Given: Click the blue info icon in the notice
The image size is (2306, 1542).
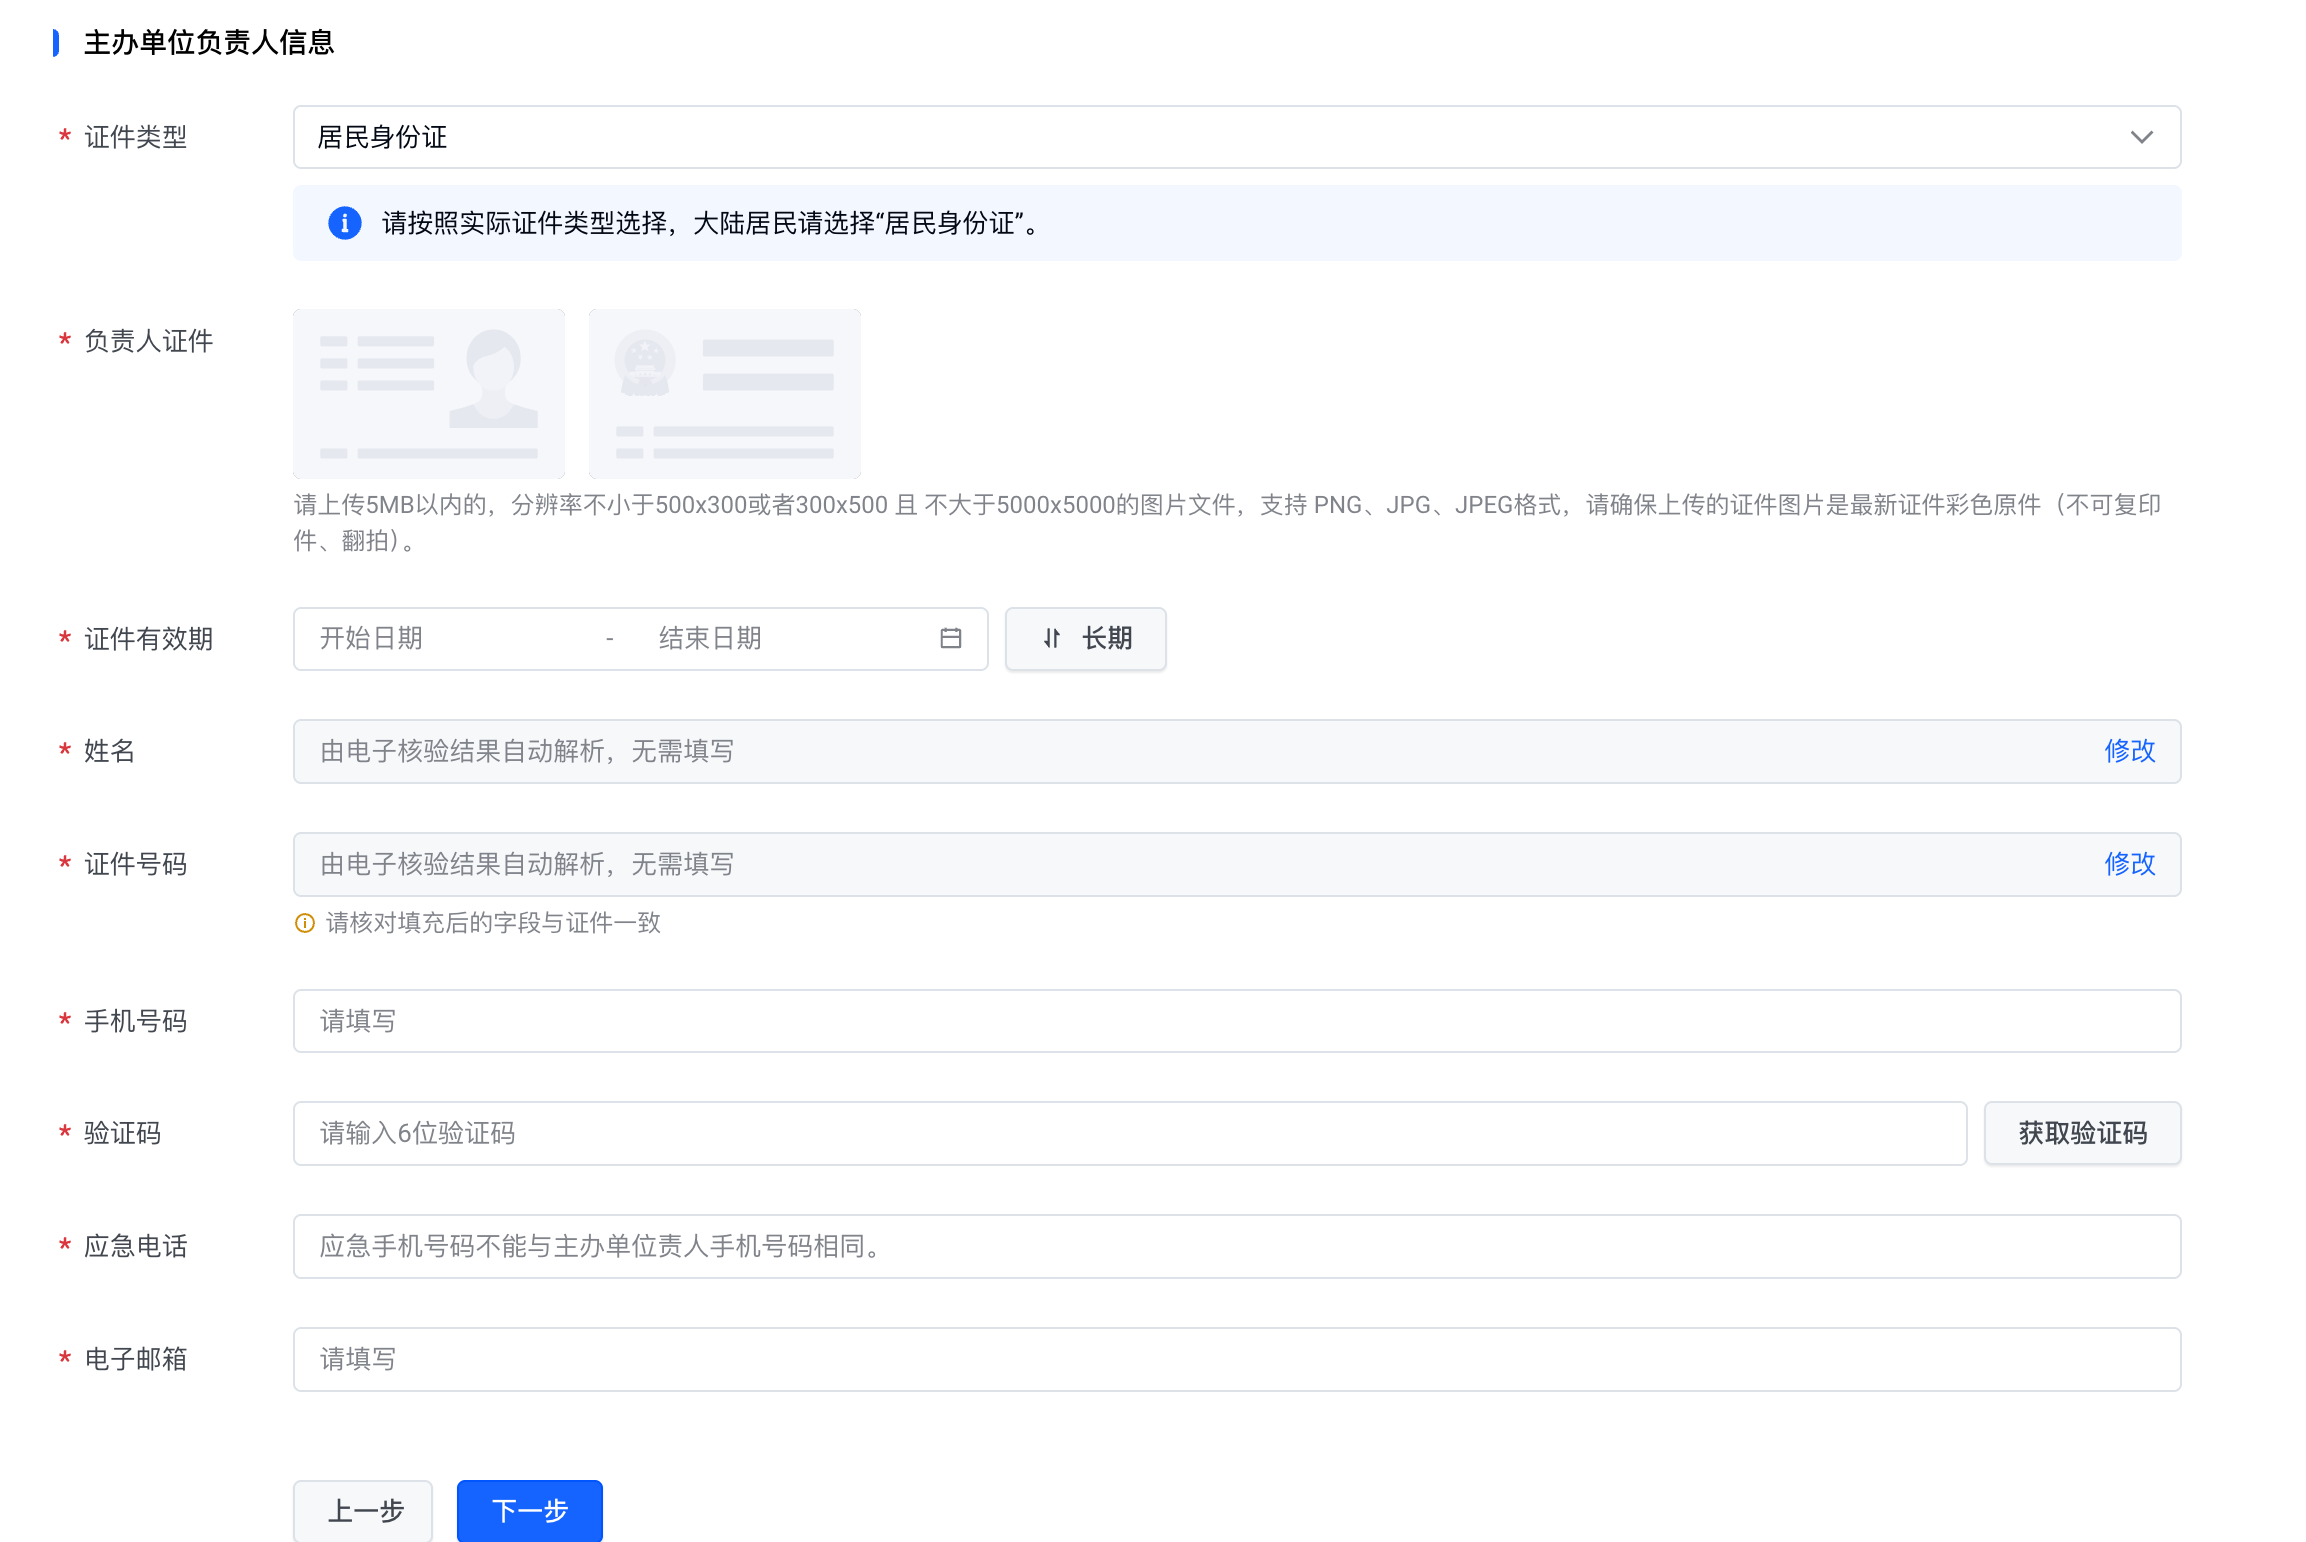Looking at the screenshot, I should 345,223.
